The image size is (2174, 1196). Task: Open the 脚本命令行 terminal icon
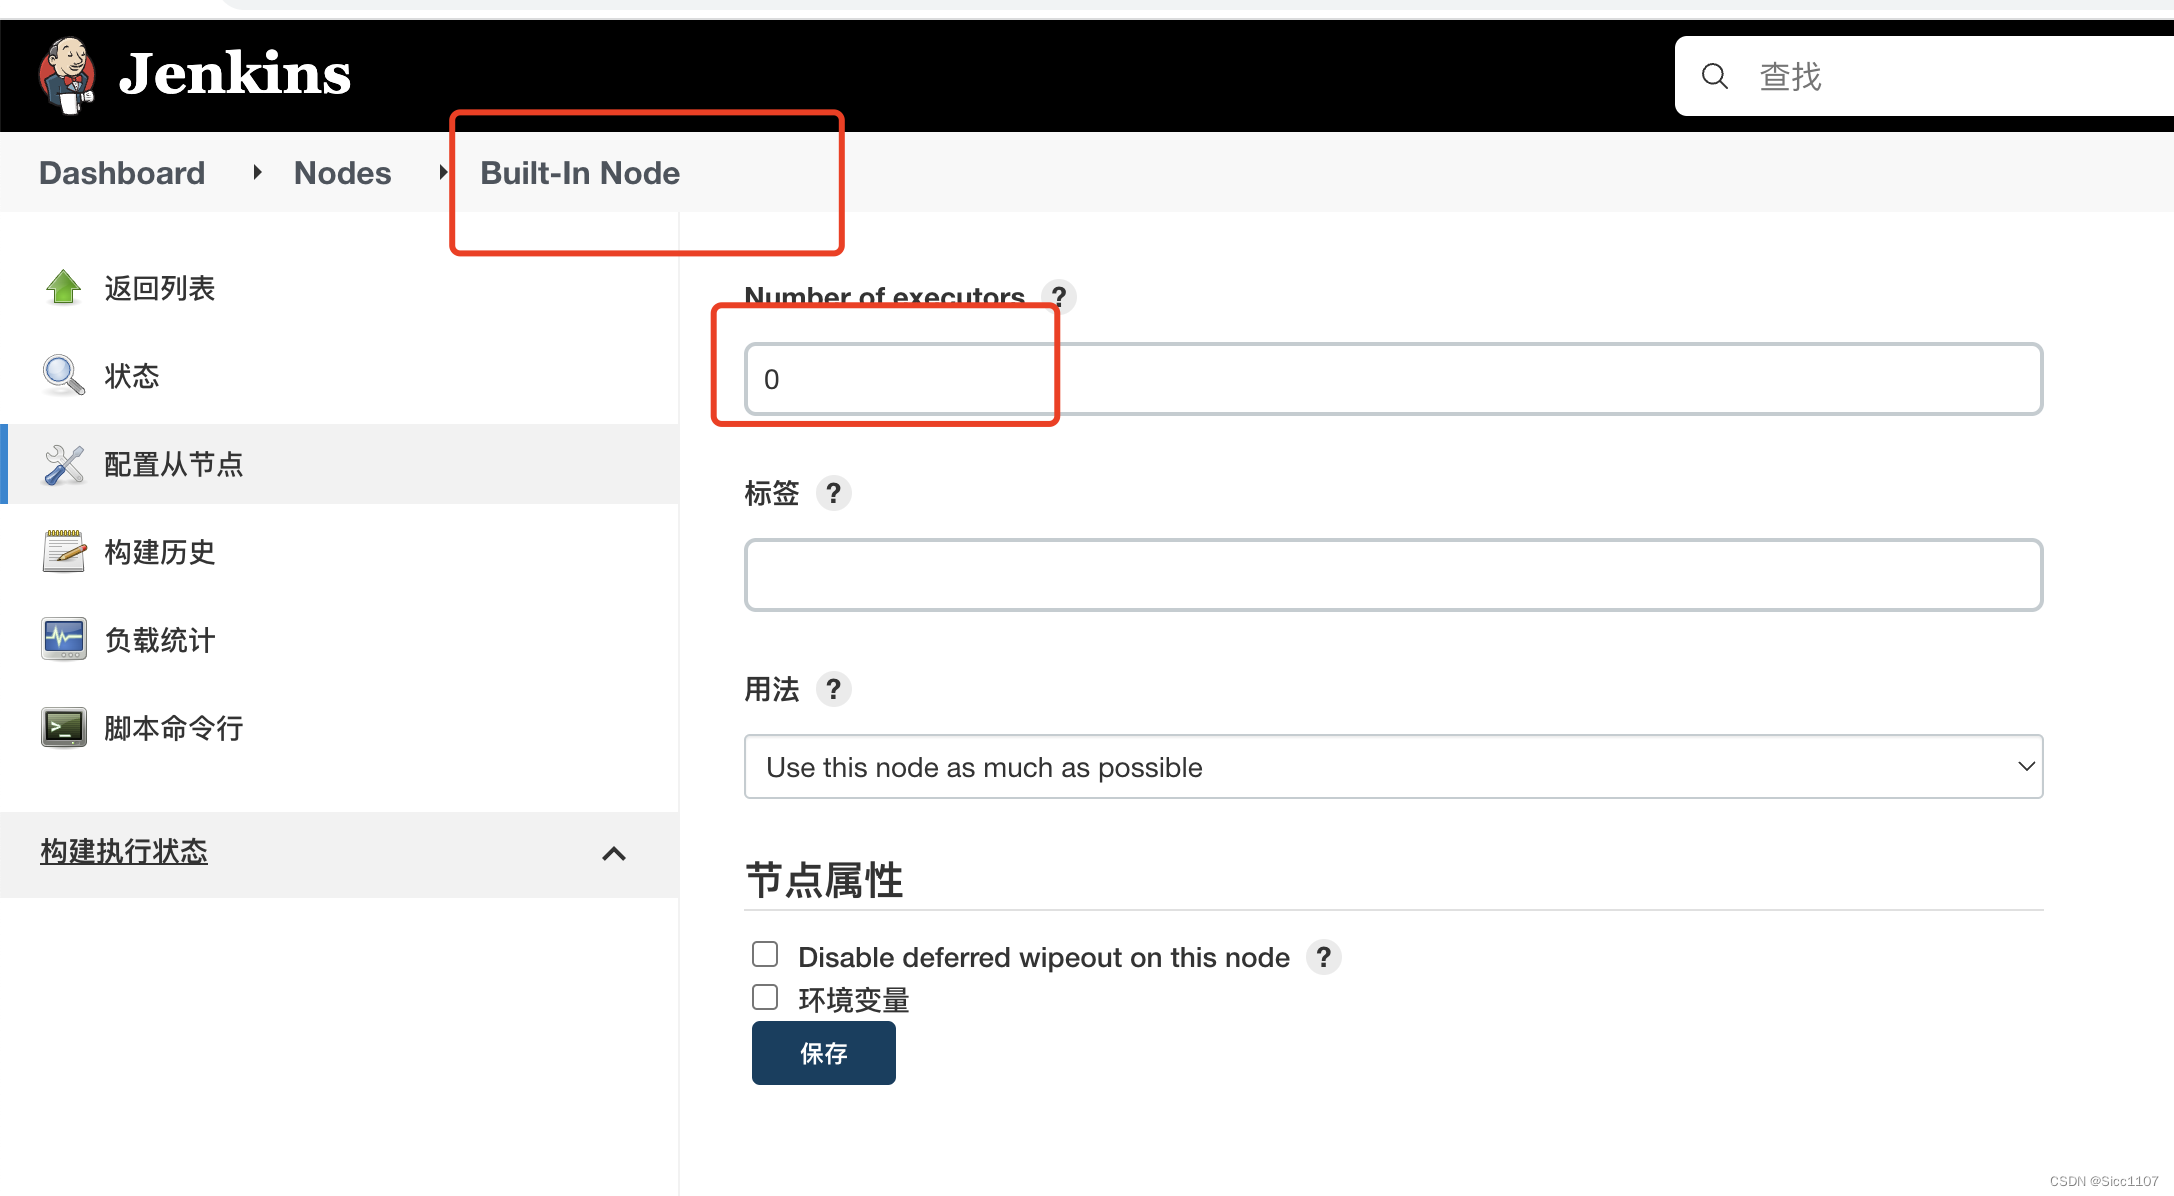click(x=64, y=727)
